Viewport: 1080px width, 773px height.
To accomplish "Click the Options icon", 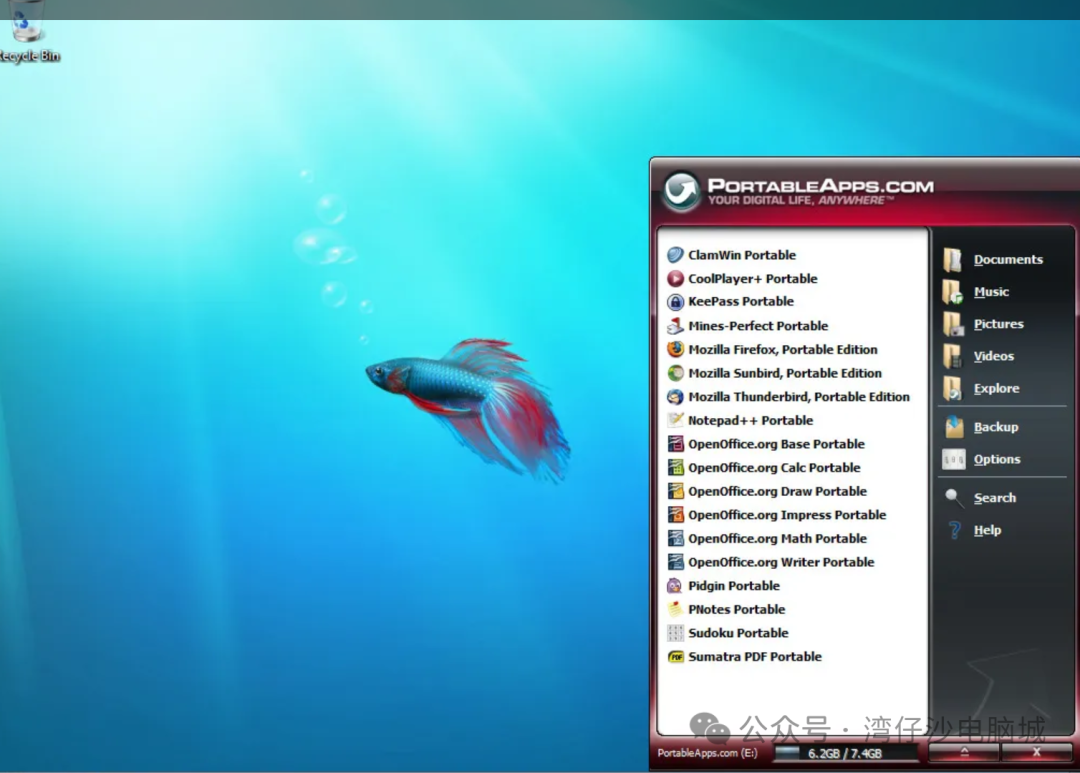I will pos(954,459).
